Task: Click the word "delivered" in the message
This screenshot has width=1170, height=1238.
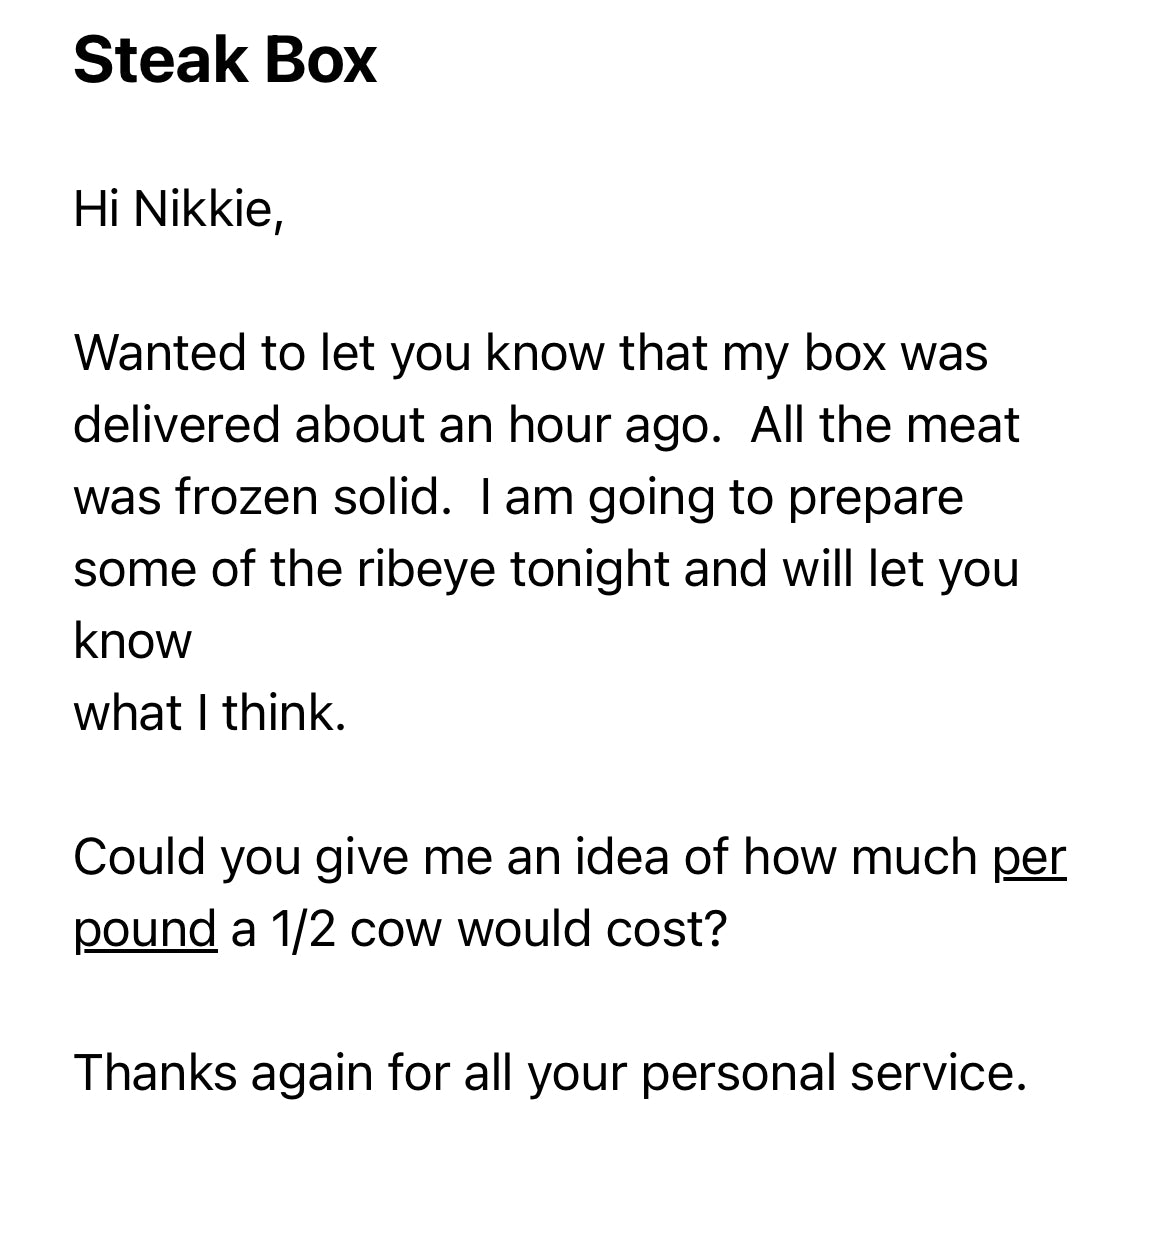Action: (176, 425)
